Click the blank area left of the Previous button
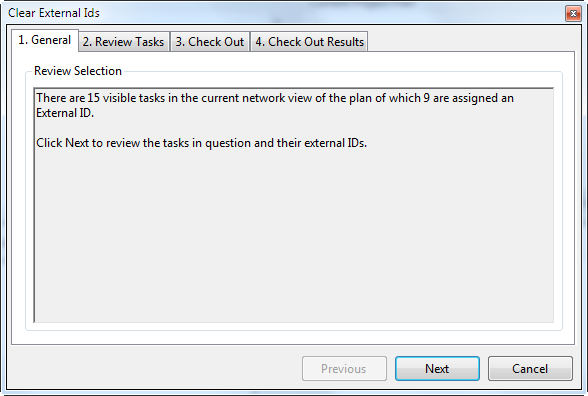This screenshot has width=588, height=396. tap(156, 369)
